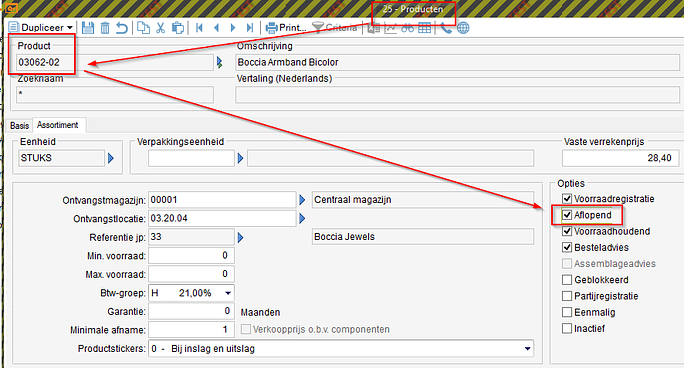Paste using the clipboard icon
Screen dimensions: 684x368
pos(178,28)
